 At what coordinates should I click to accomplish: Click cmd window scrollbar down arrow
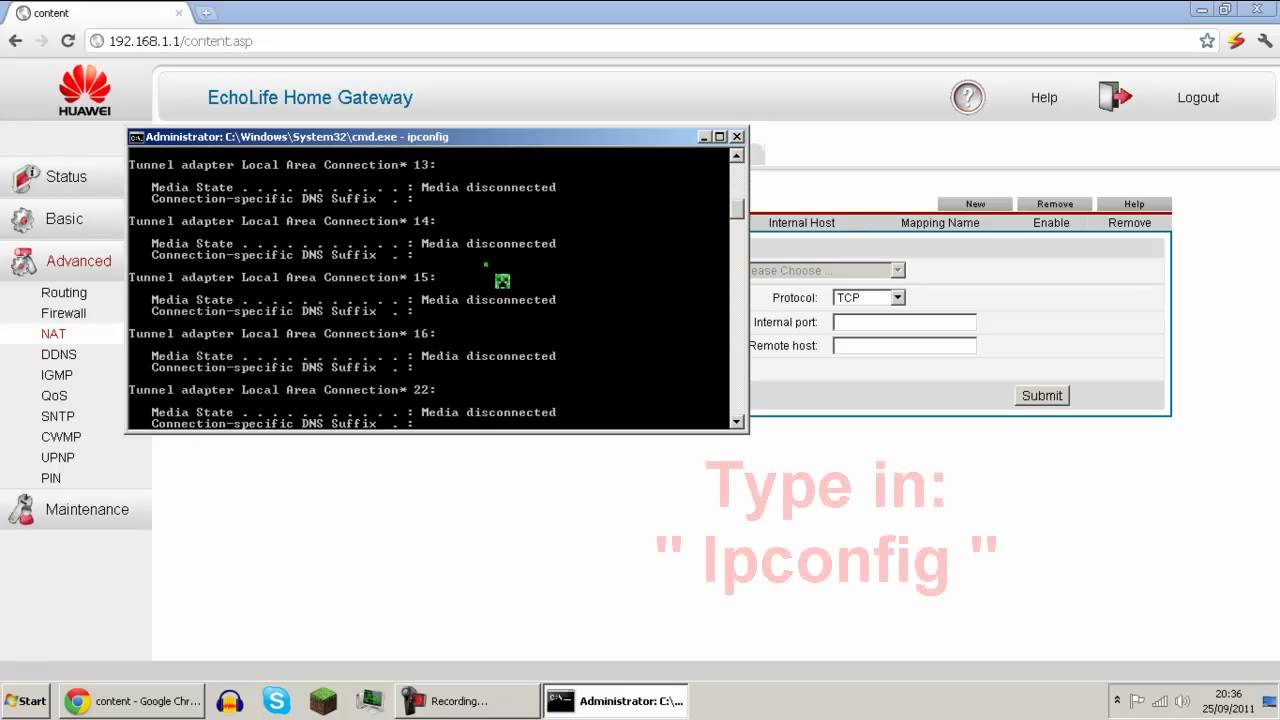[738, 422]
